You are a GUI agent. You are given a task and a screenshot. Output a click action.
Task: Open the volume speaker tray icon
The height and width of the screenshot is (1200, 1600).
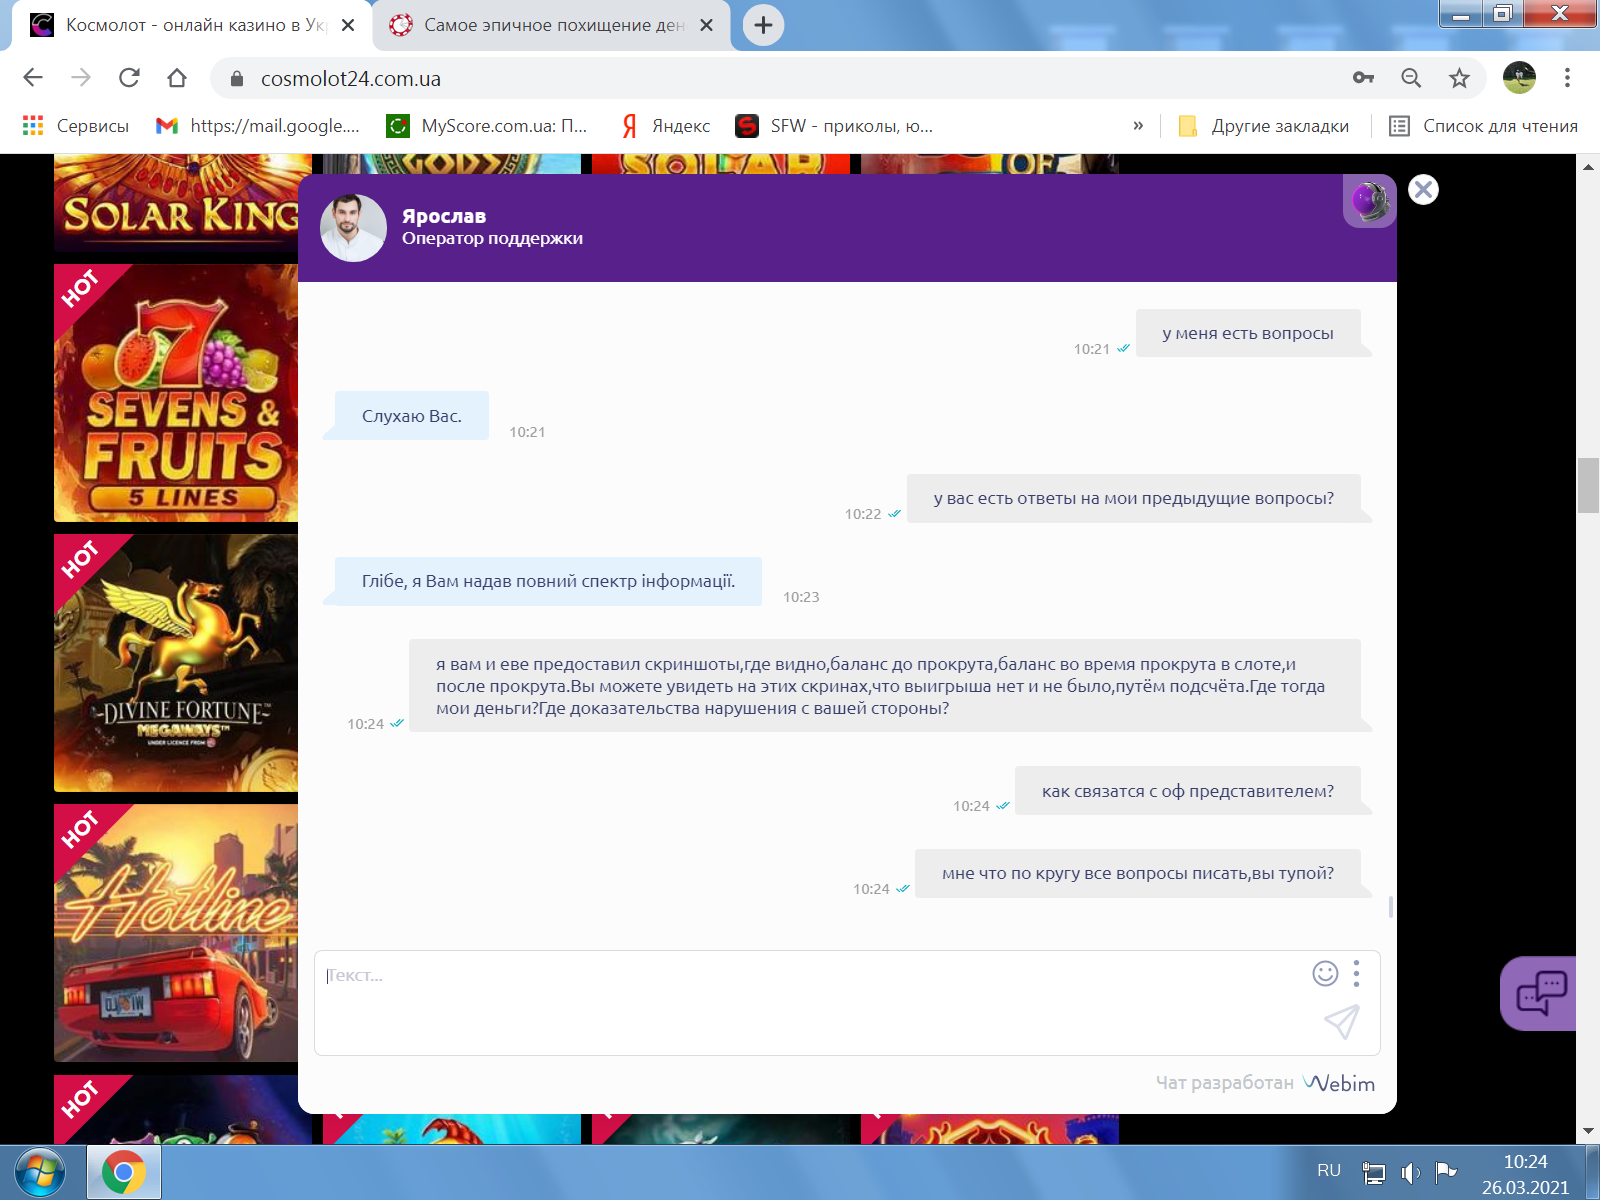pyautogui.click(x=1410, y=1172)
